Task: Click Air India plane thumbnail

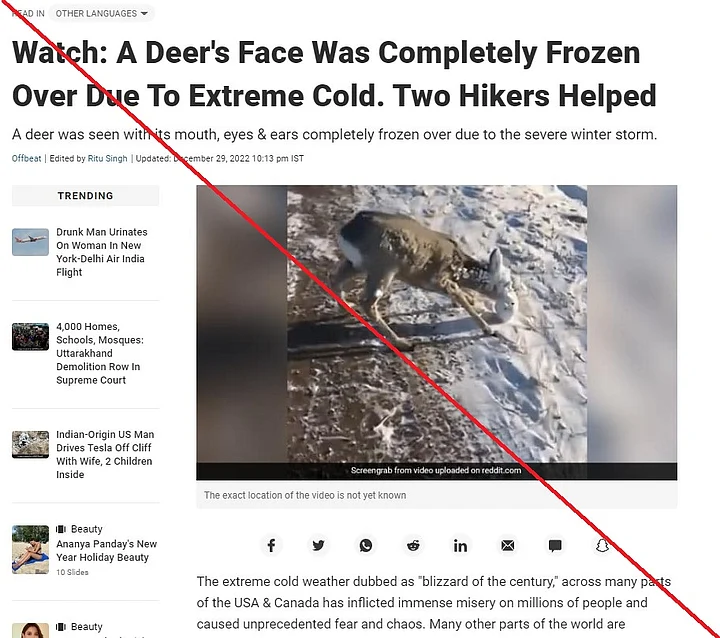Action: point(30,242)
